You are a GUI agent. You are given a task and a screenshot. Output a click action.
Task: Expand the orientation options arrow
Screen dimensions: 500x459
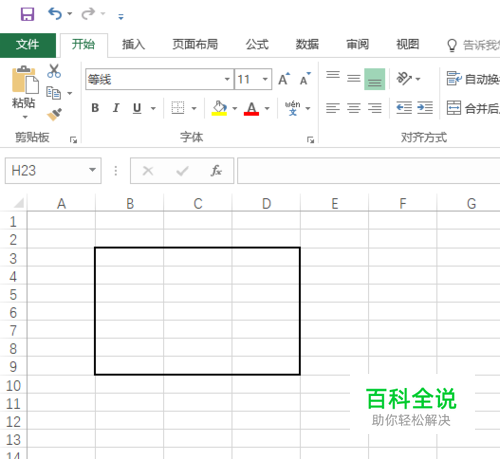418,79
